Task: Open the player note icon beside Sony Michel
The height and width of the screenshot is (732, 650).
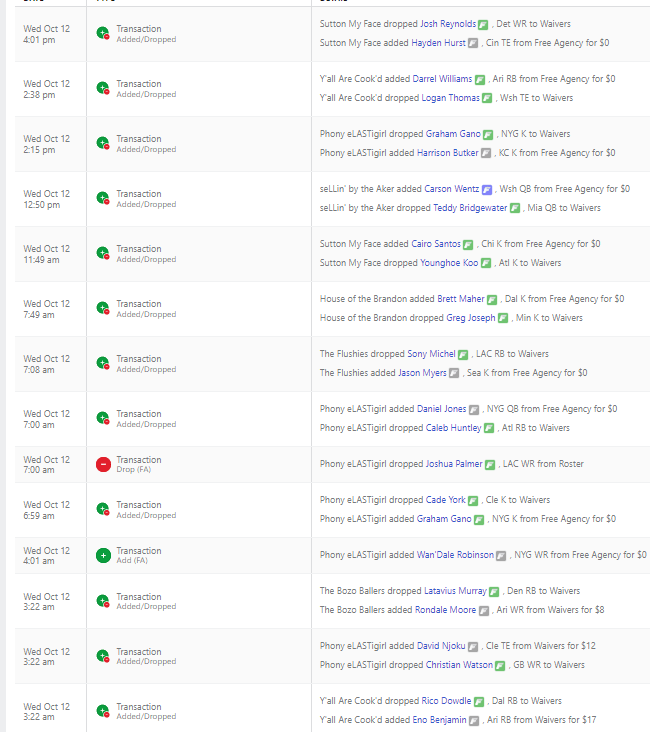Action: tap(462, 354)
